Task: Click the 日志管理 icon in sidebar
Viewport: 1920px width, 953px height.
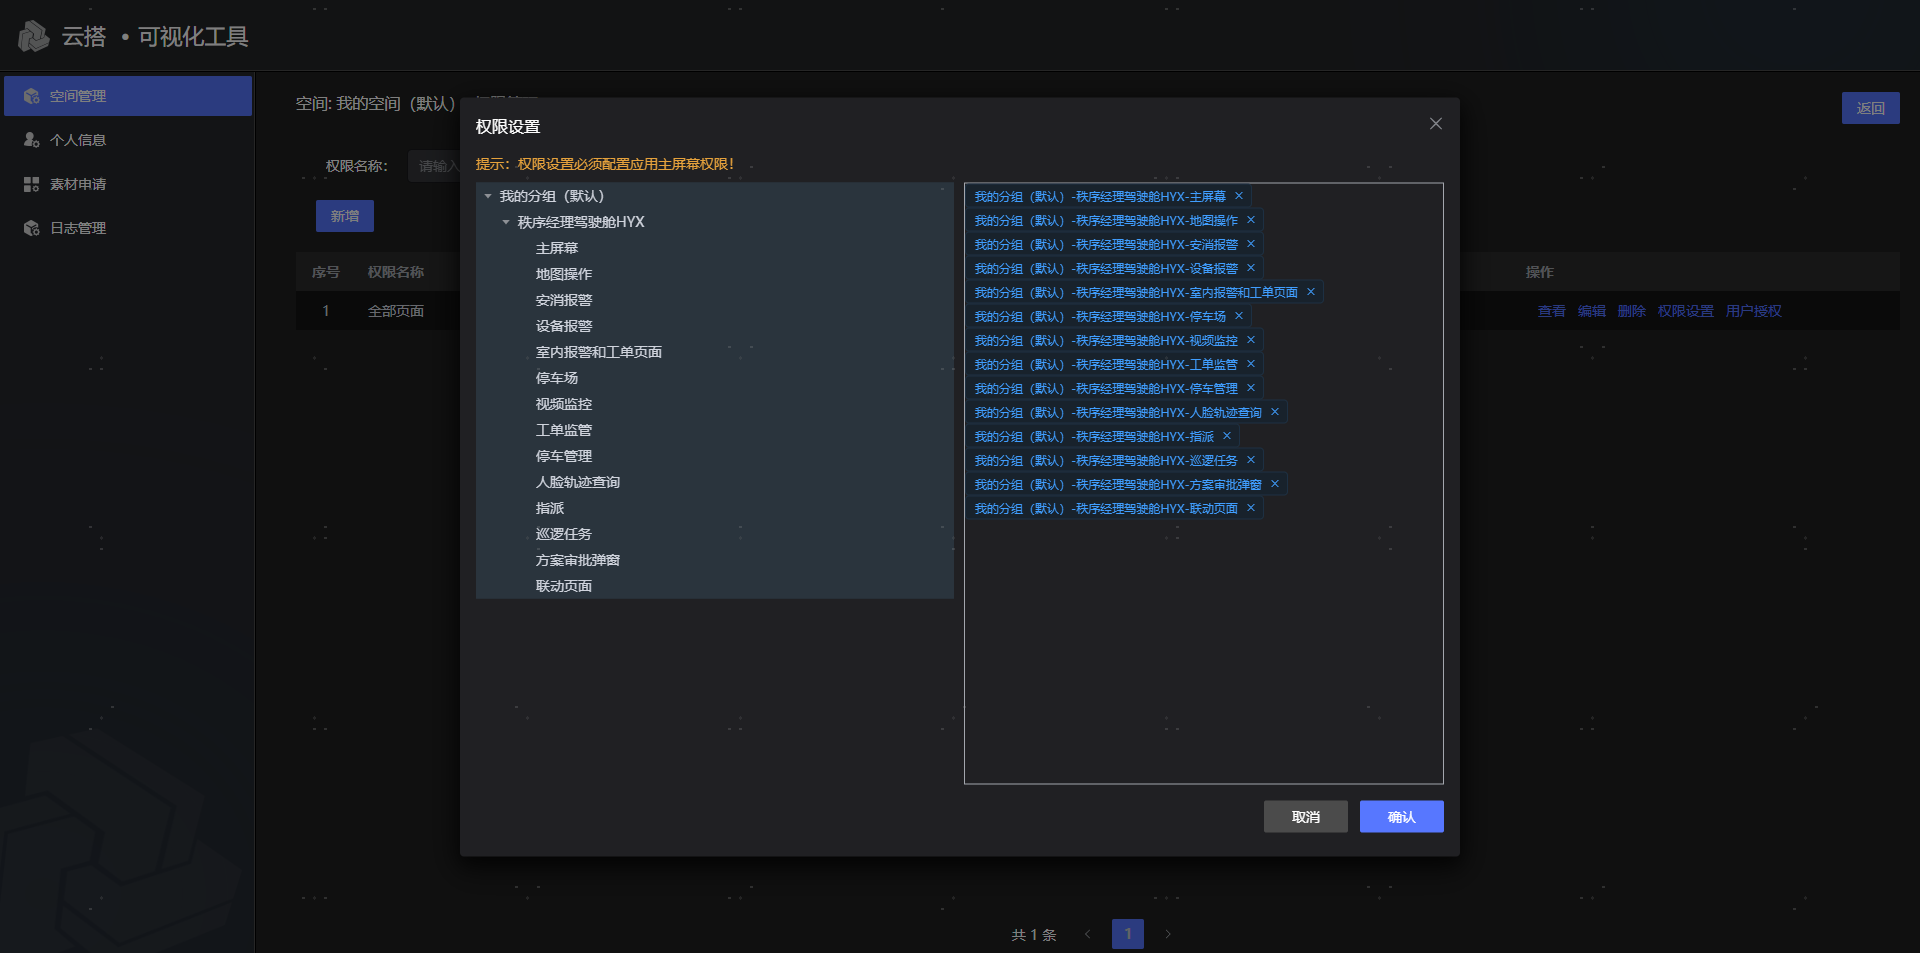Action: (29, 228)
